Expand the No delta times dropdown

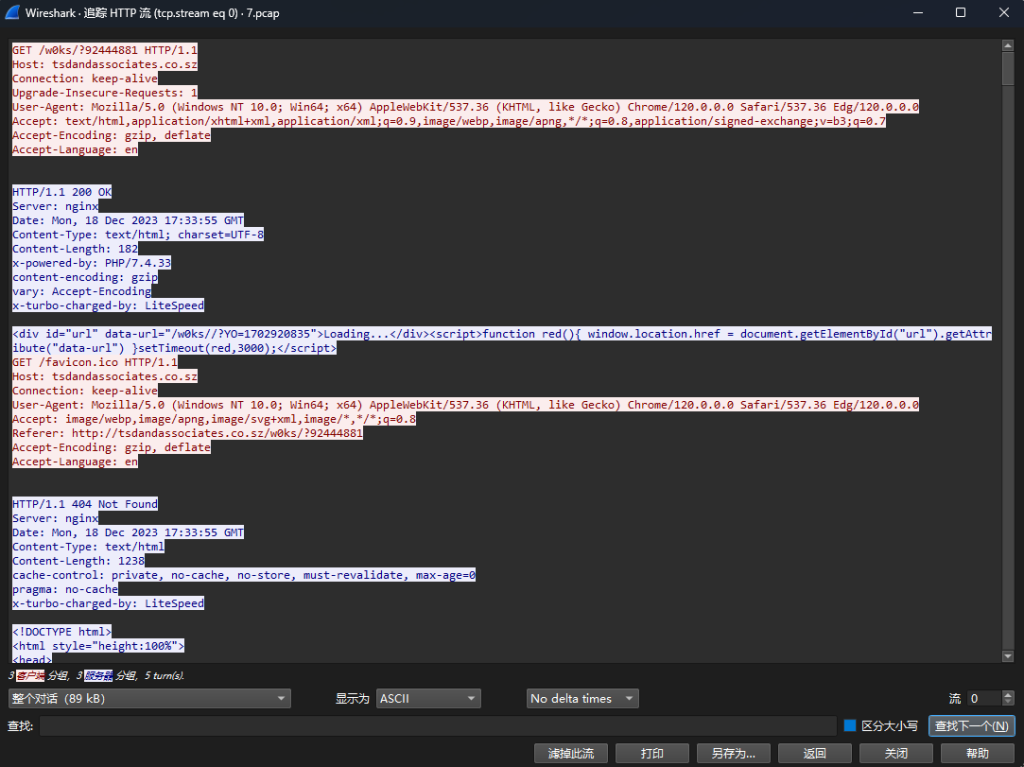[582, 698]
